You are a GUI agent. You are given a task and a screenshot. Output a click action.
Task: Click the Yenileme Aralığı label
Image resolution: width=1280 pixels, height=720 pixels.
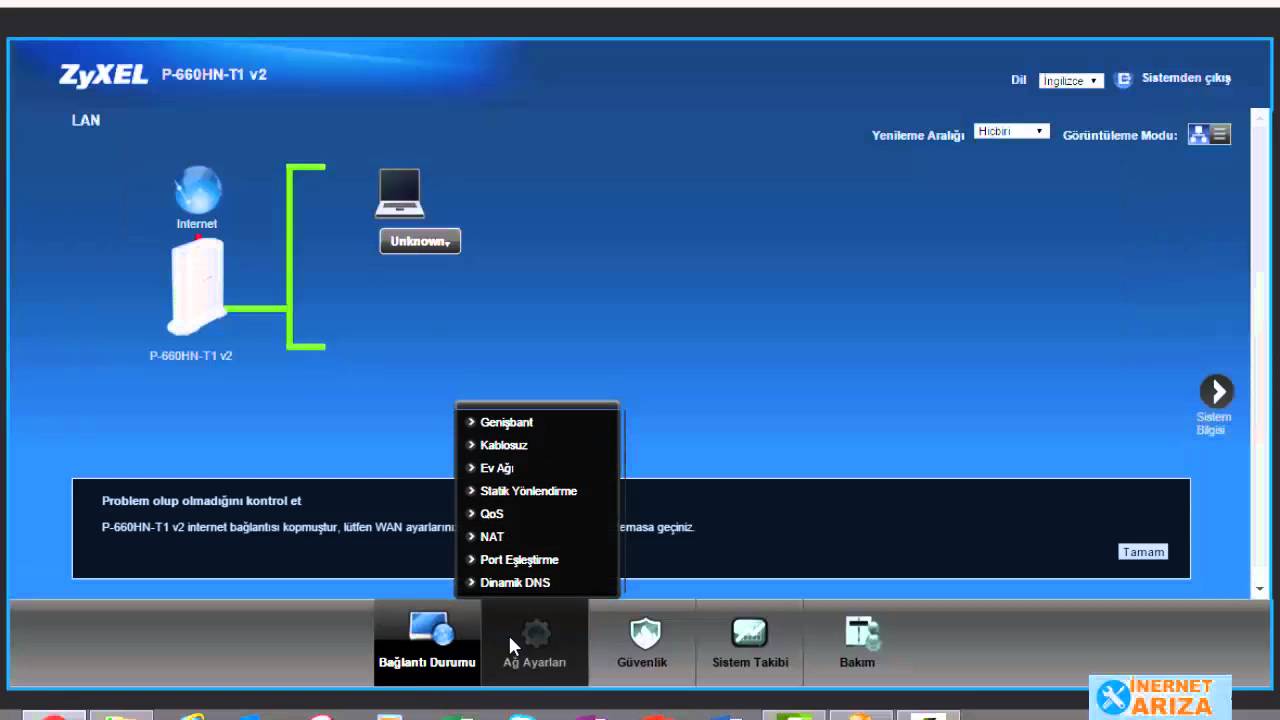pyautogui.click(x=918, y=135)
